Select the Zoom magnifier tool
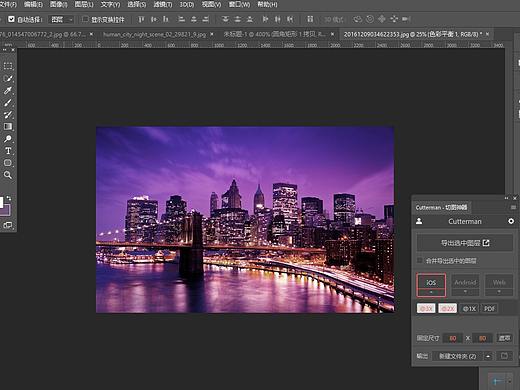 [x=8, y=175]
